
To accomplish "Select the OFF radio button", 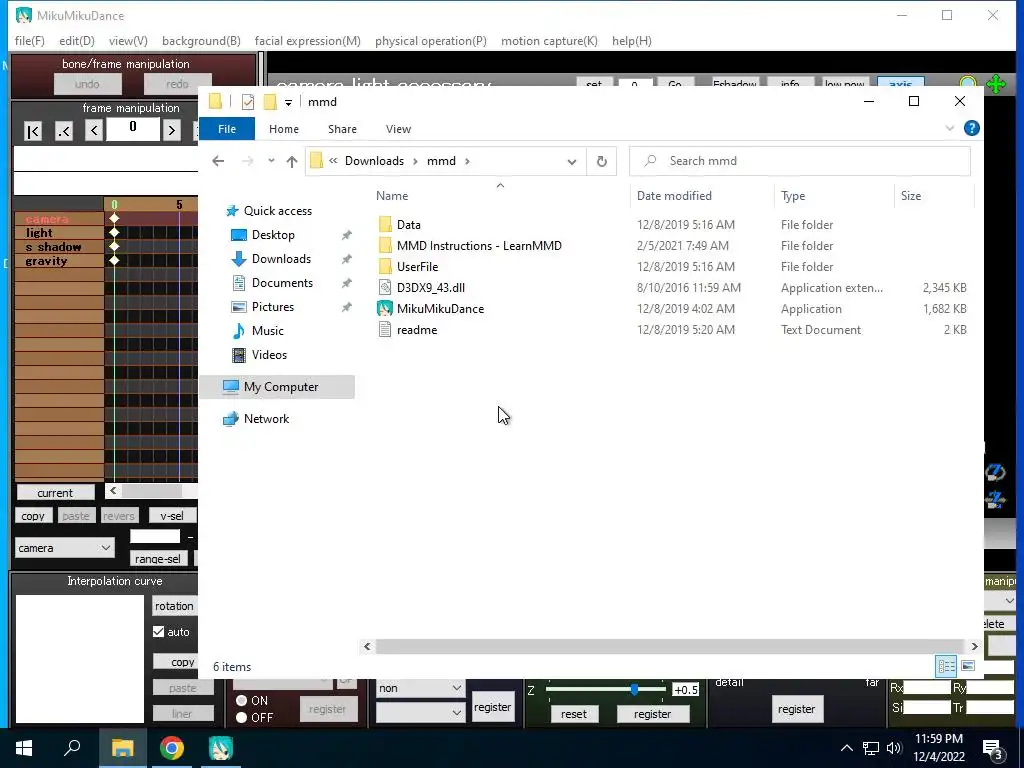I will click(241, 718).
